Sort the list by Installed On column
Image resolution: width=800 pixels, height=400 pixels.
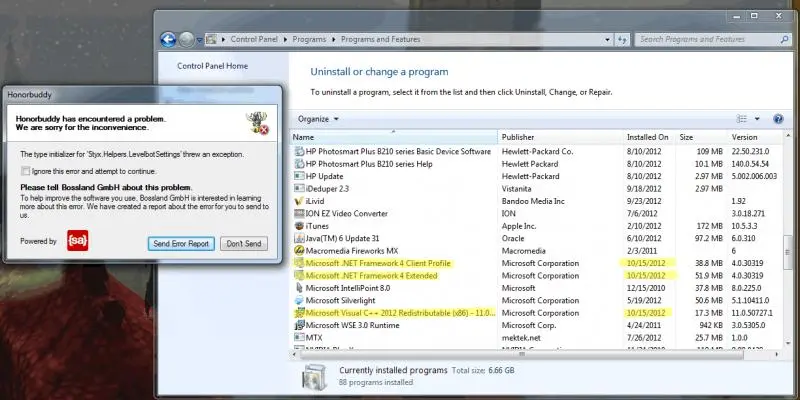click(x=649, y=137)
